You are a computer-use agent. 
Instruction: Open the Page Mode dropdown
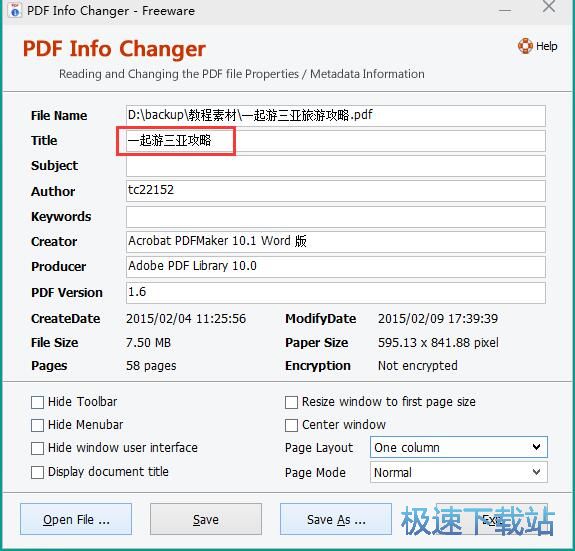(459, 472)
